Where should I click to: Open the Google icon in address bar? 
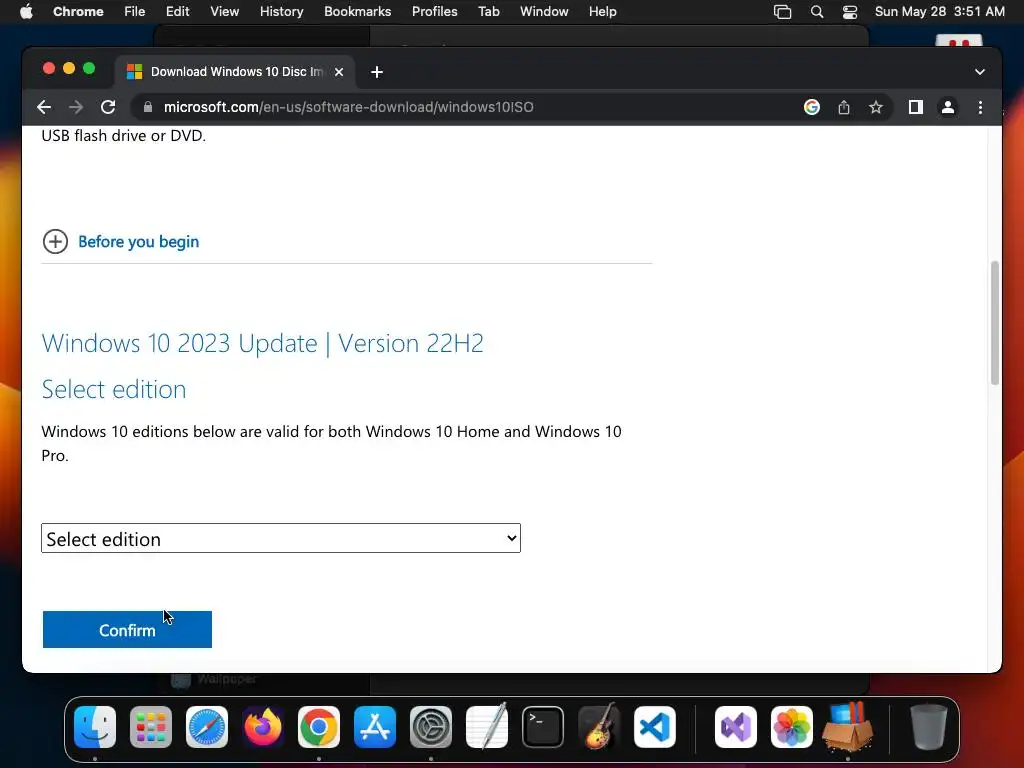812,107
